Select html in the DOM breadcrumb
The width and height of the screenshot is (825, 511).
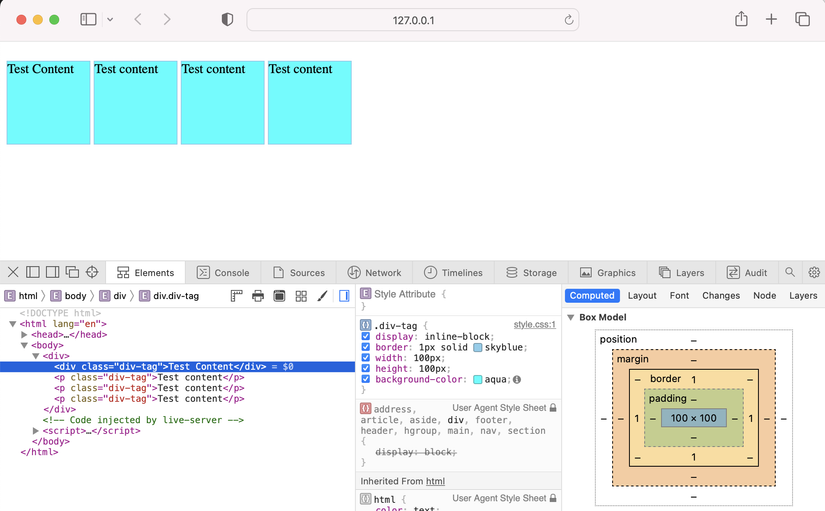21,296
